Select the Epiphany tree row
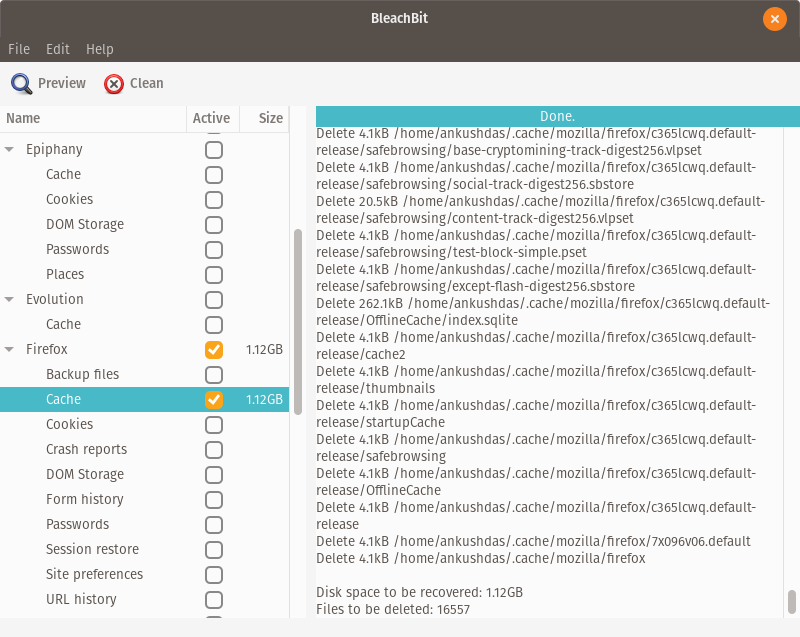 (144, 149)
